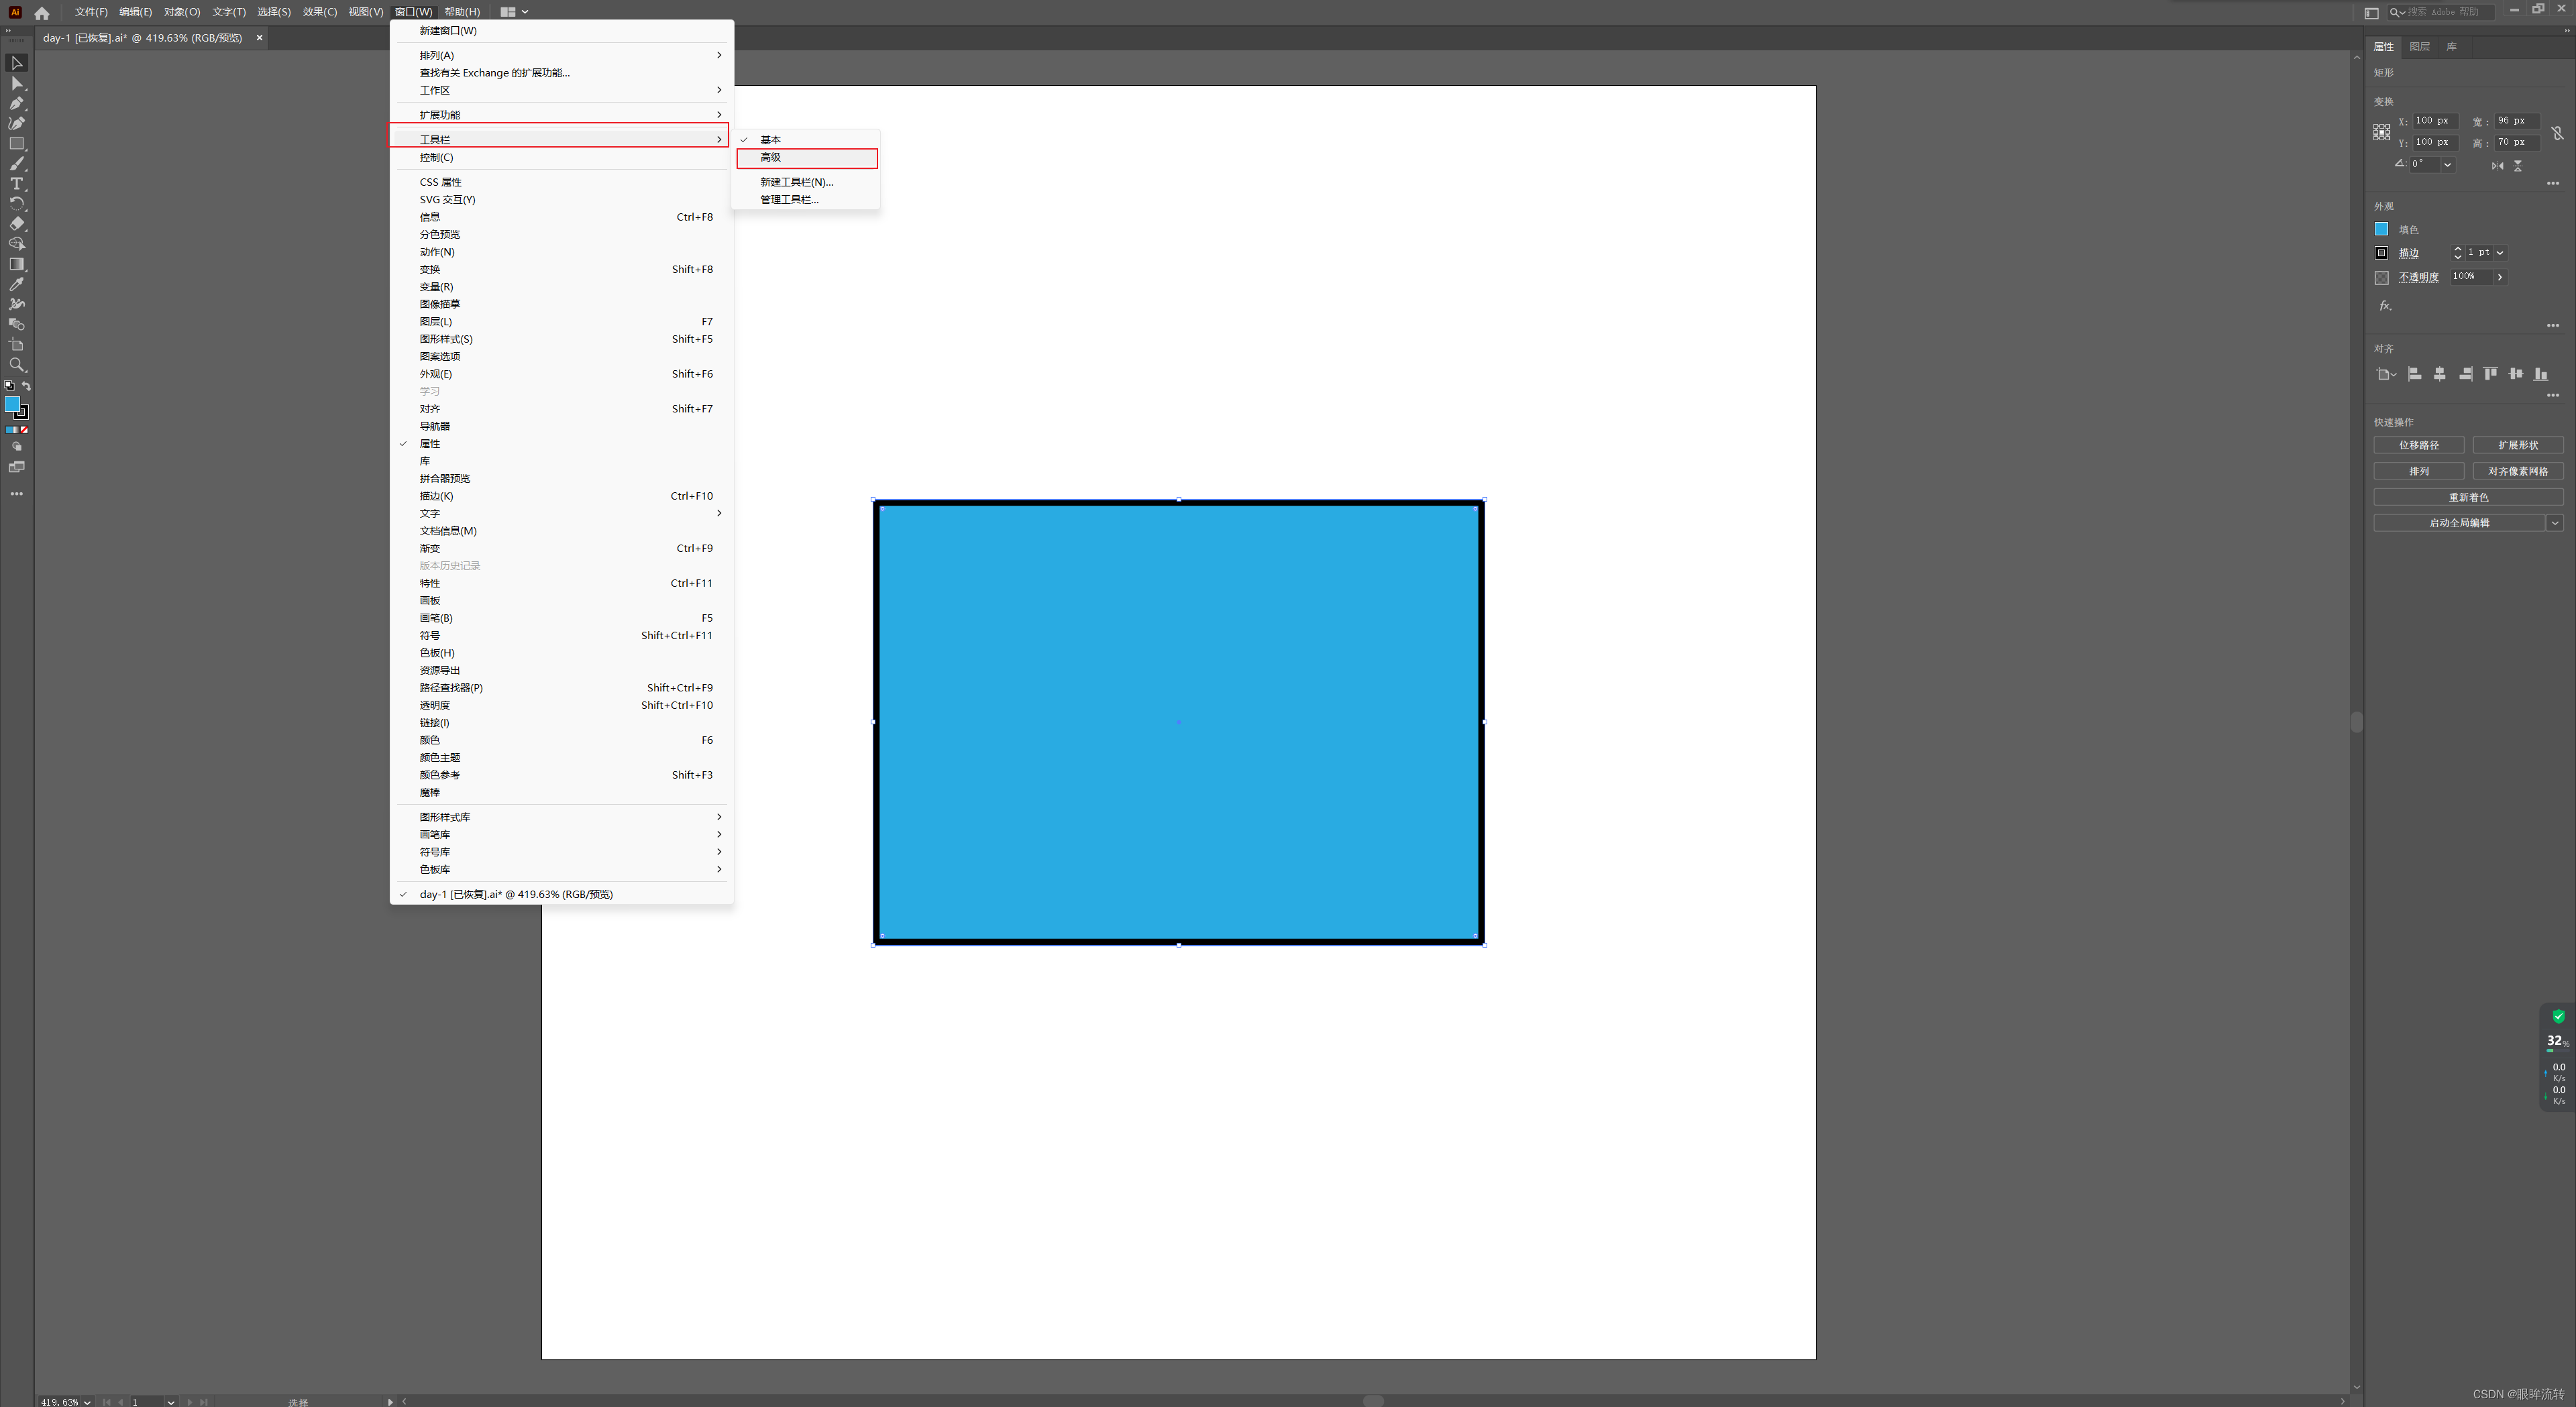
Task: Select the Pen tool
Action: 17,103
